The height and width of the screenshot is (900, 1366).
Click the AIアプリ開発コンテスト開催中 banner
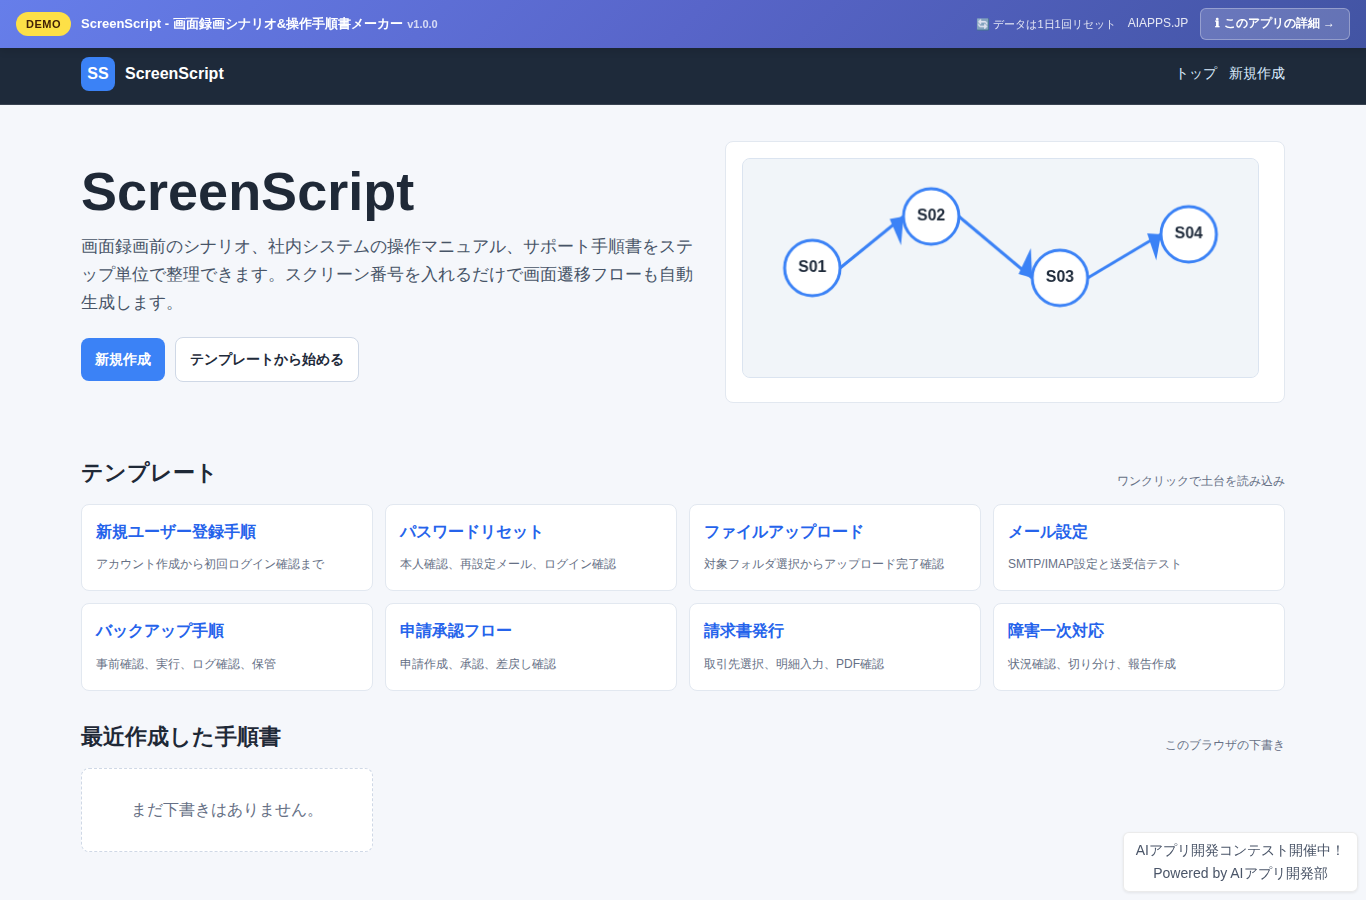click(1240, 850)
